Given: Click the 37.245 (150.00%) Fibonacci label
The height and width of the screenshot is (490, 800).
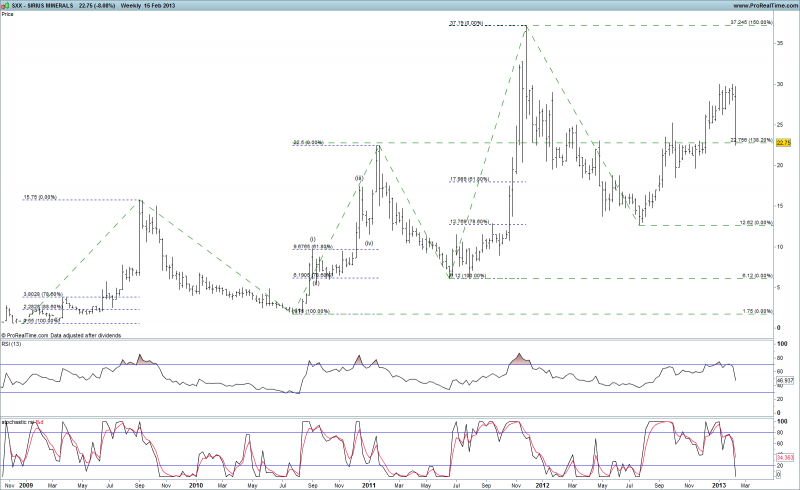Looking at the screenshot, I should [x=751, y=22].
